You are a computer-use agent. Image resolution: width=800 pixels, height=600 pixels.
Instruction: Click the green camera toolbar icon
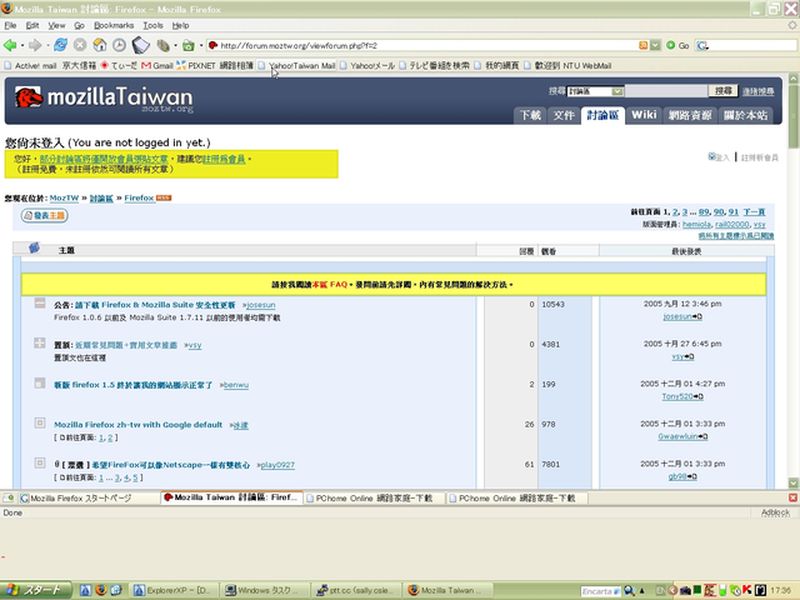tap(188, 45)
